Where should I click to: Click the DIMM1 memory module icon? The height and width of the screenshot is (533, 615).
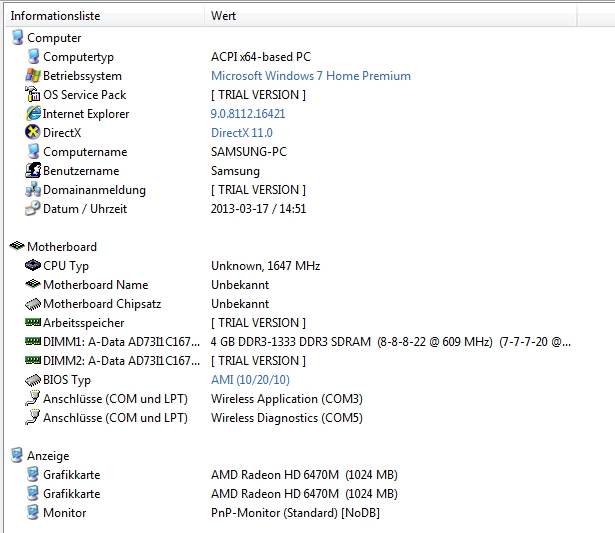[x=33, y=341]
